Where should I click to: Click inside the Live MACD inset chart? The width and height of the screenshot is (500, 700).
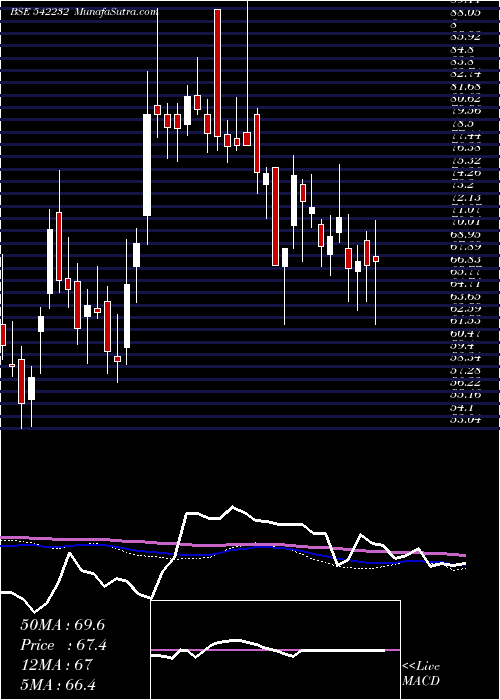click(276, 650)
